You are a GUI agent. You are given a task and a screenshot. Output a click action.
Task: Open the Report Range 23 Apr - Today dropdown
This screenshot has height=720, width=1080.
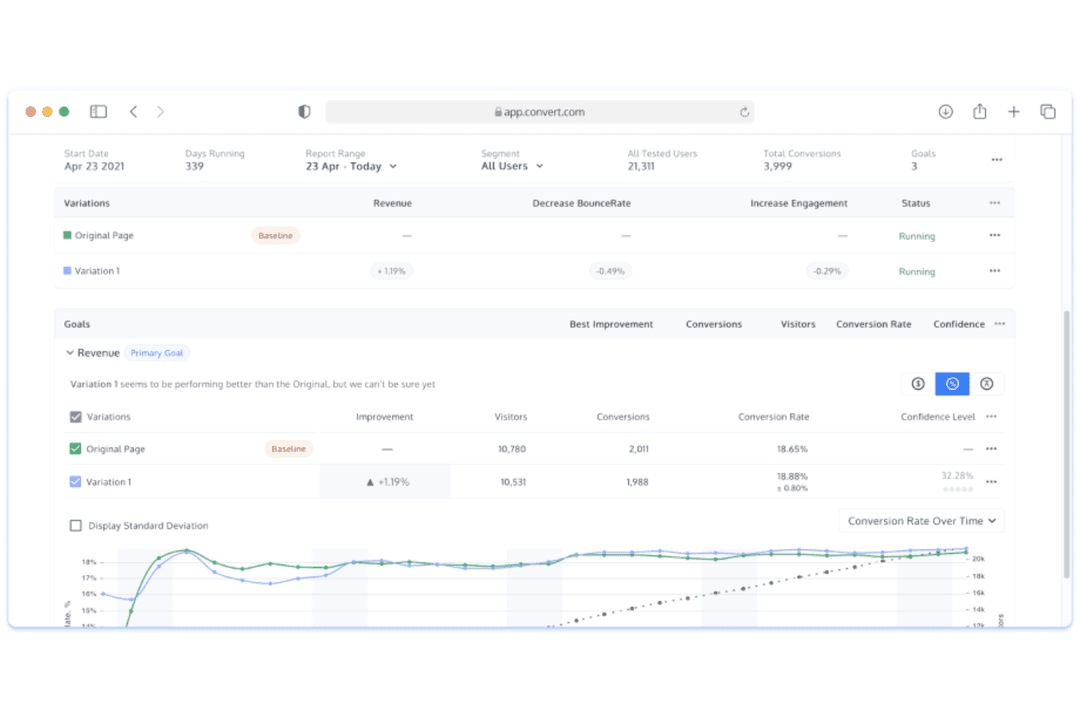351,166
